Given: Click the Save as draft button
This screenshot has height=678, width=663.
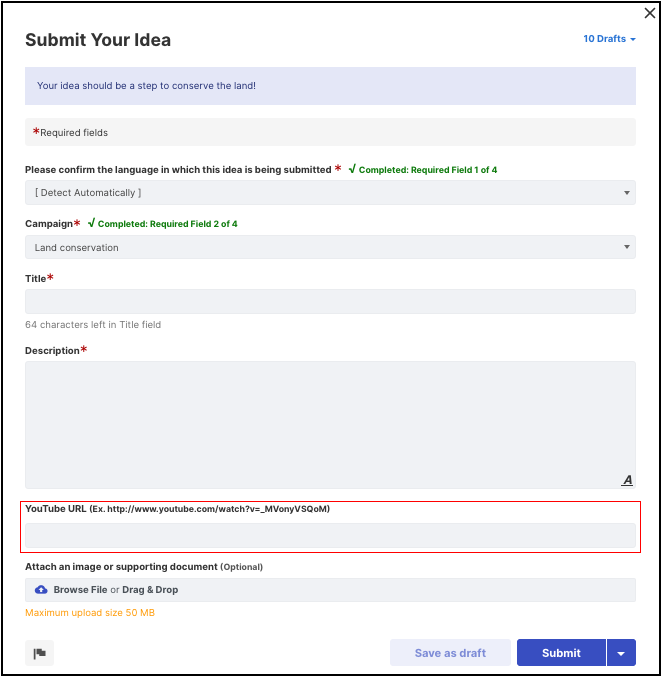Looking at the screenshot, I should (450, 653).
